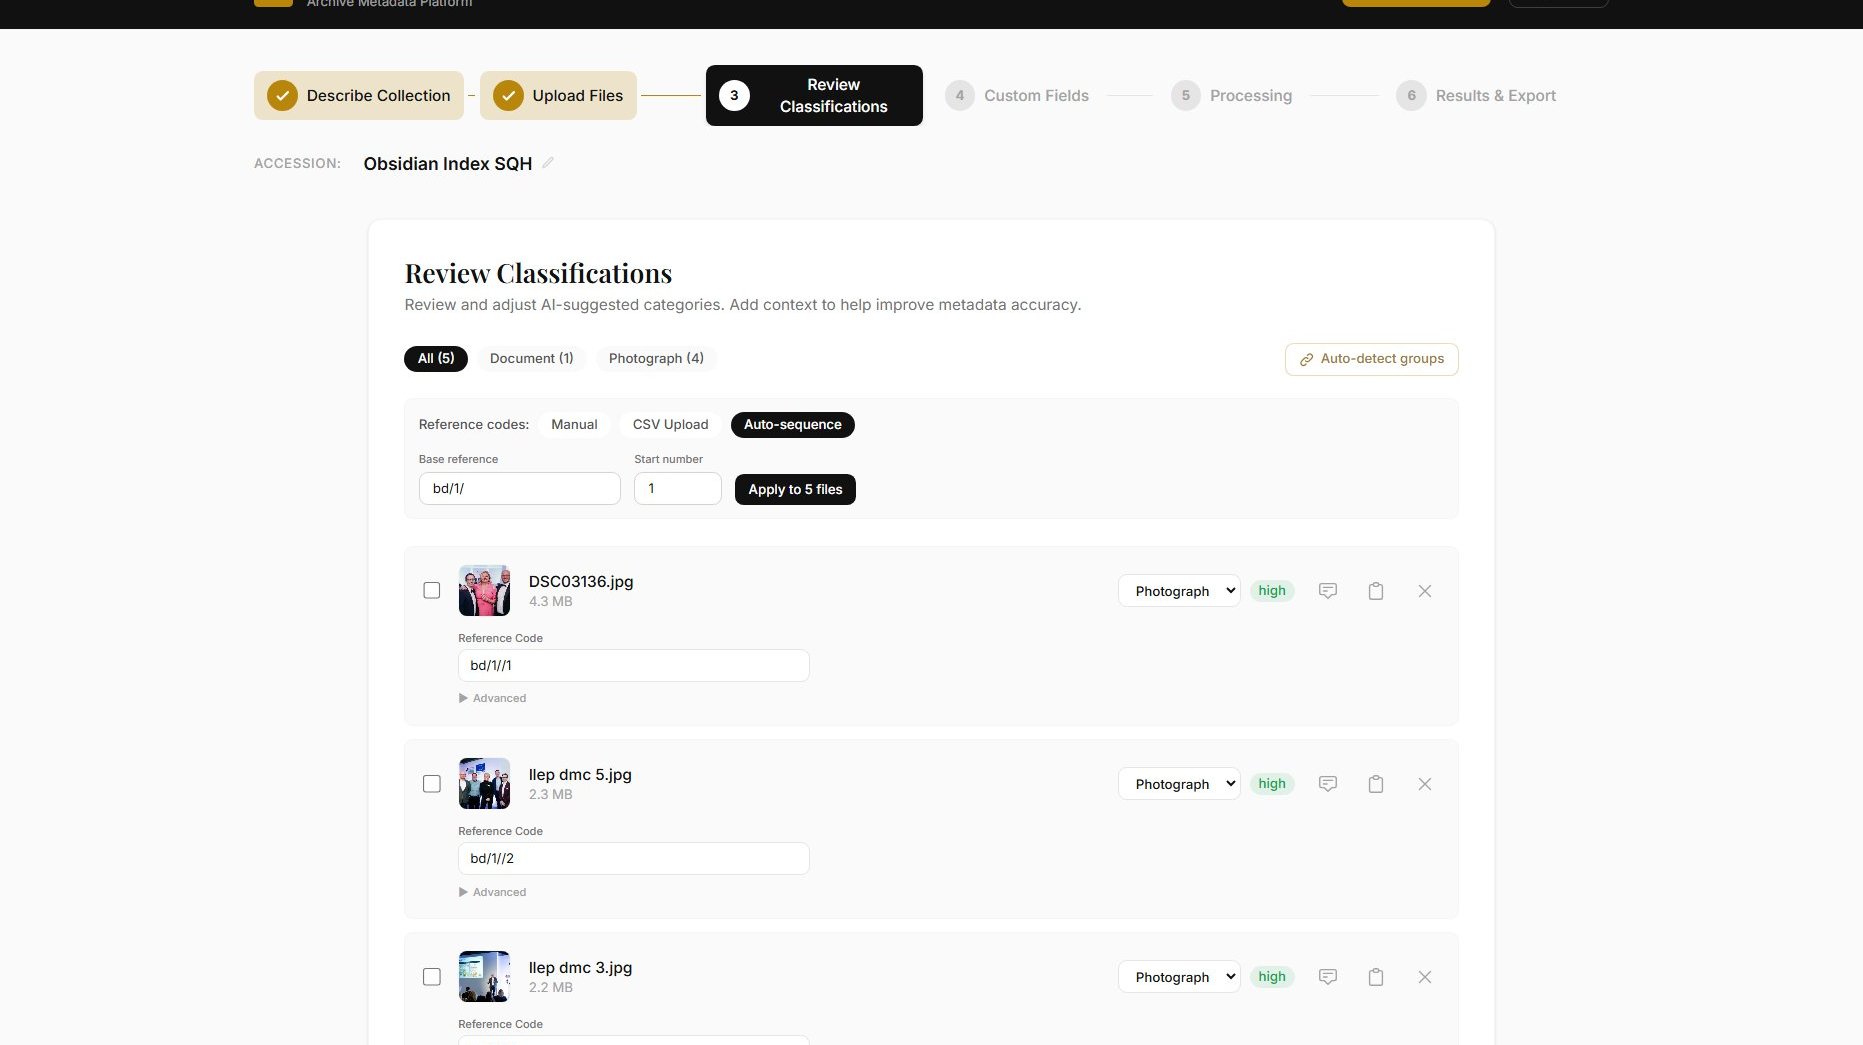Expand Advanced options under DSC03136.jpg
The image size is (1863, 1045).
[x=493, y=698]
